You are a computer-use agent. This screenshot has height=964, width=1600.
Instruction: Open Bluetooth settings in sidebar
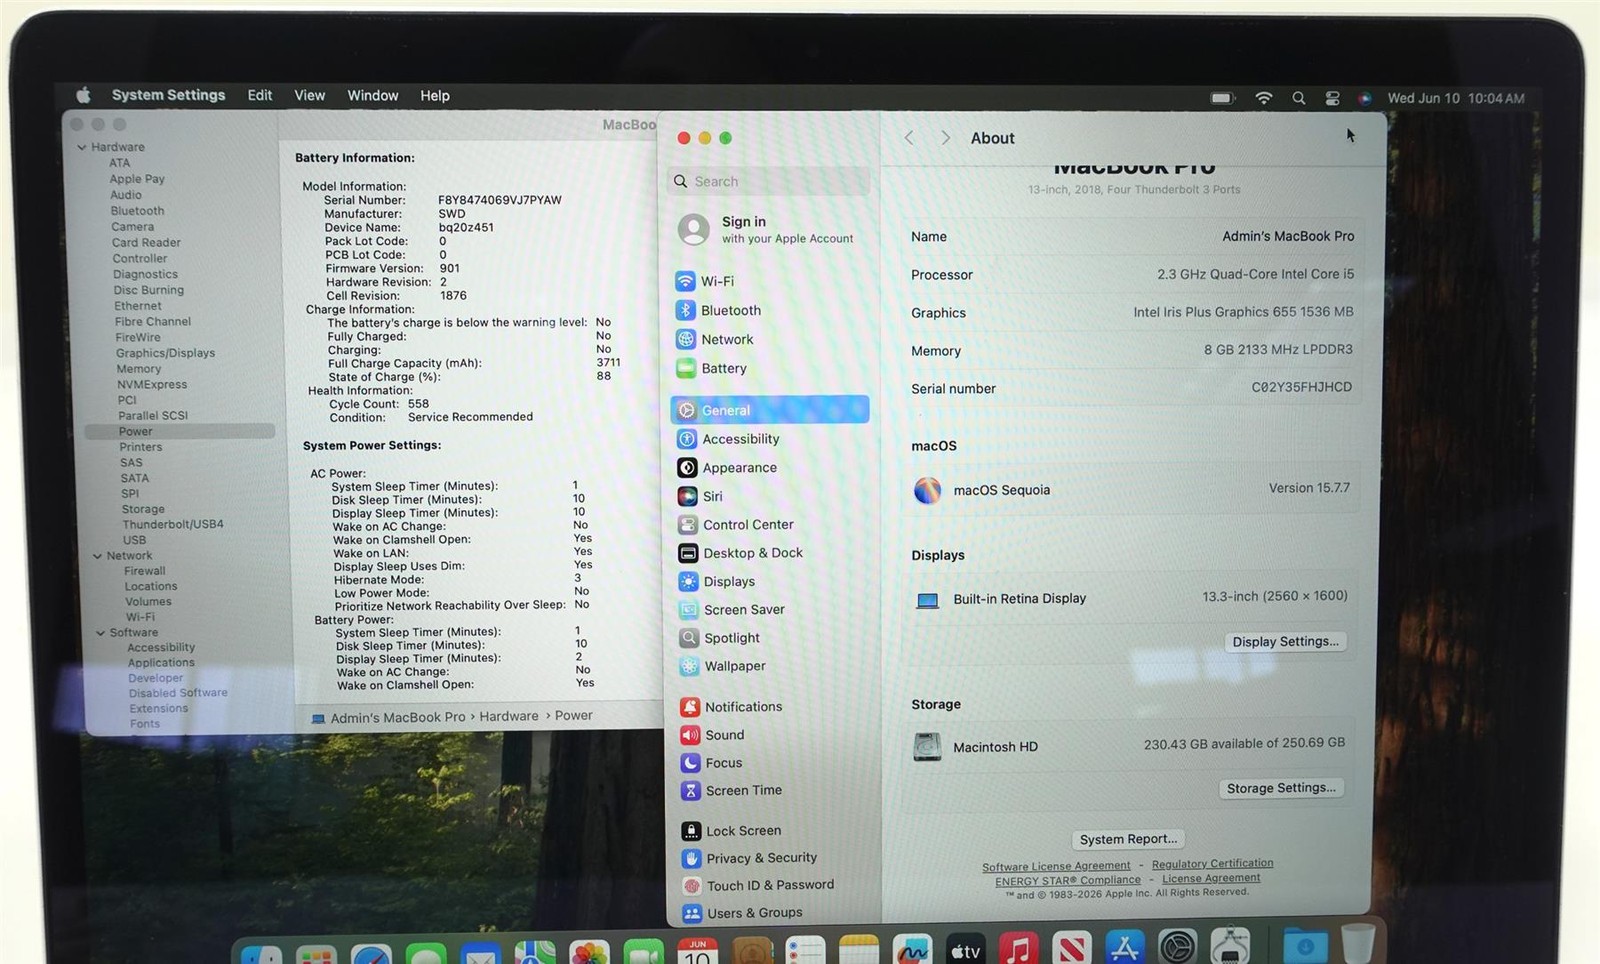(x=719, y=310)
